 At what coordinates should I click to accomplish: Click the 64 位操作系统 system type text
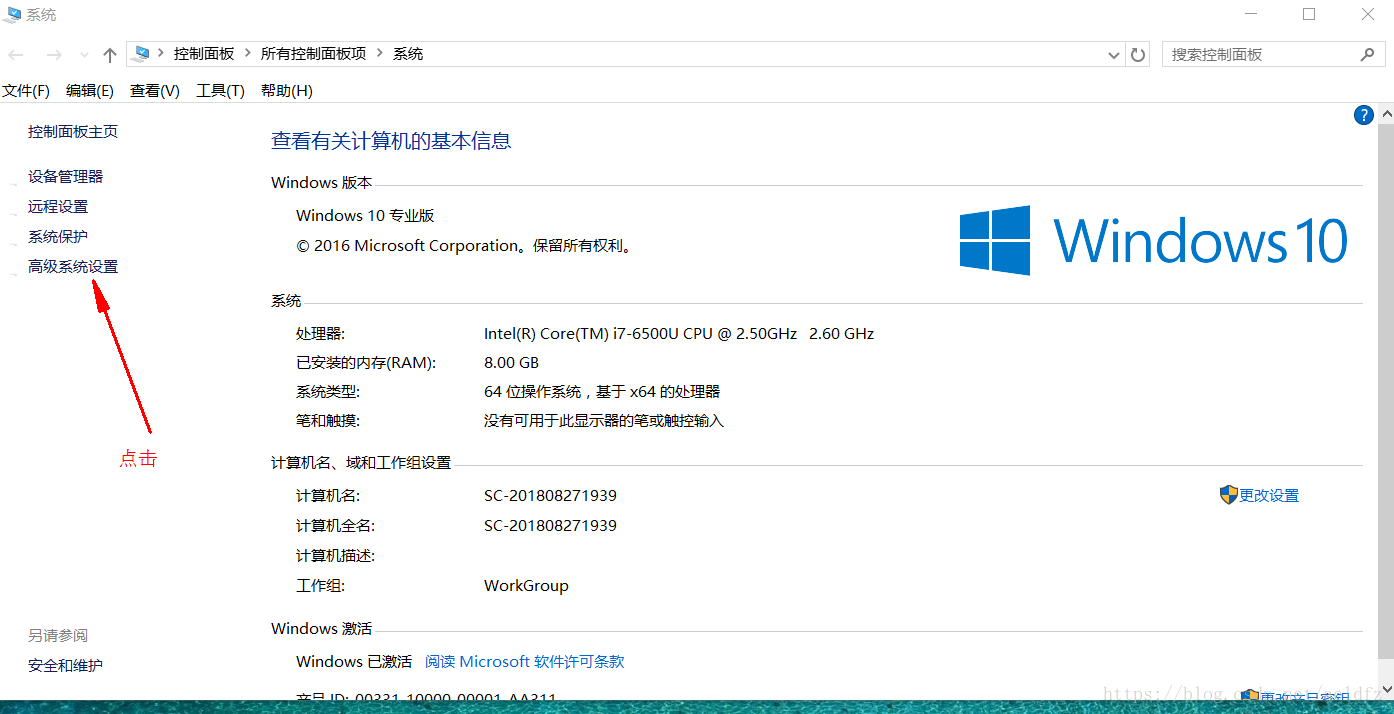pos(602,392)
